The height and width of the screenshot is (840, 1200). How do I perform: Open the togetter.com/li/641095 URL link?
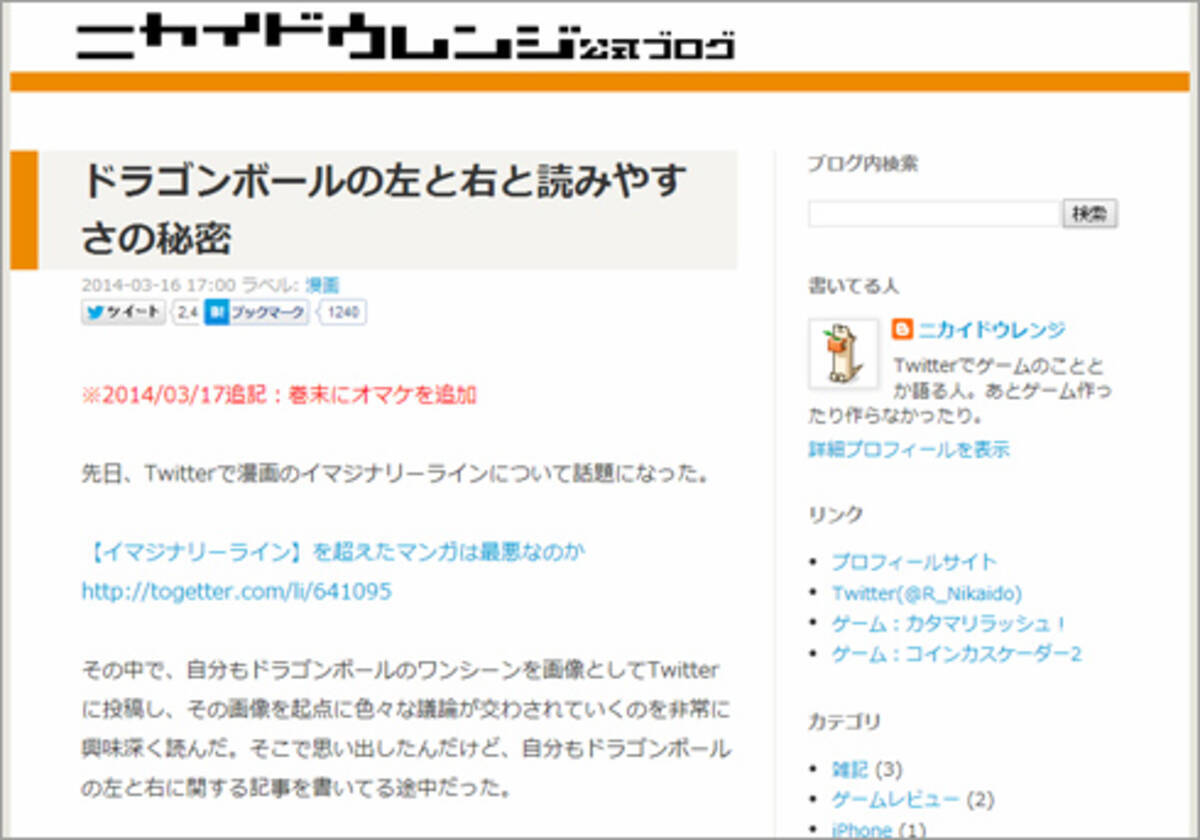click(x=236, y=591)
